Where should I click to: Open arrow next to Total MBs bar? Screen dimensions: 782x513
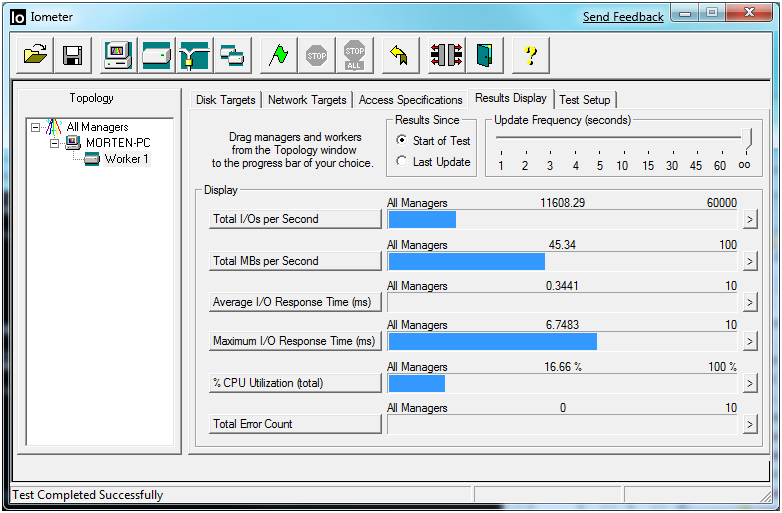point(750,261)
